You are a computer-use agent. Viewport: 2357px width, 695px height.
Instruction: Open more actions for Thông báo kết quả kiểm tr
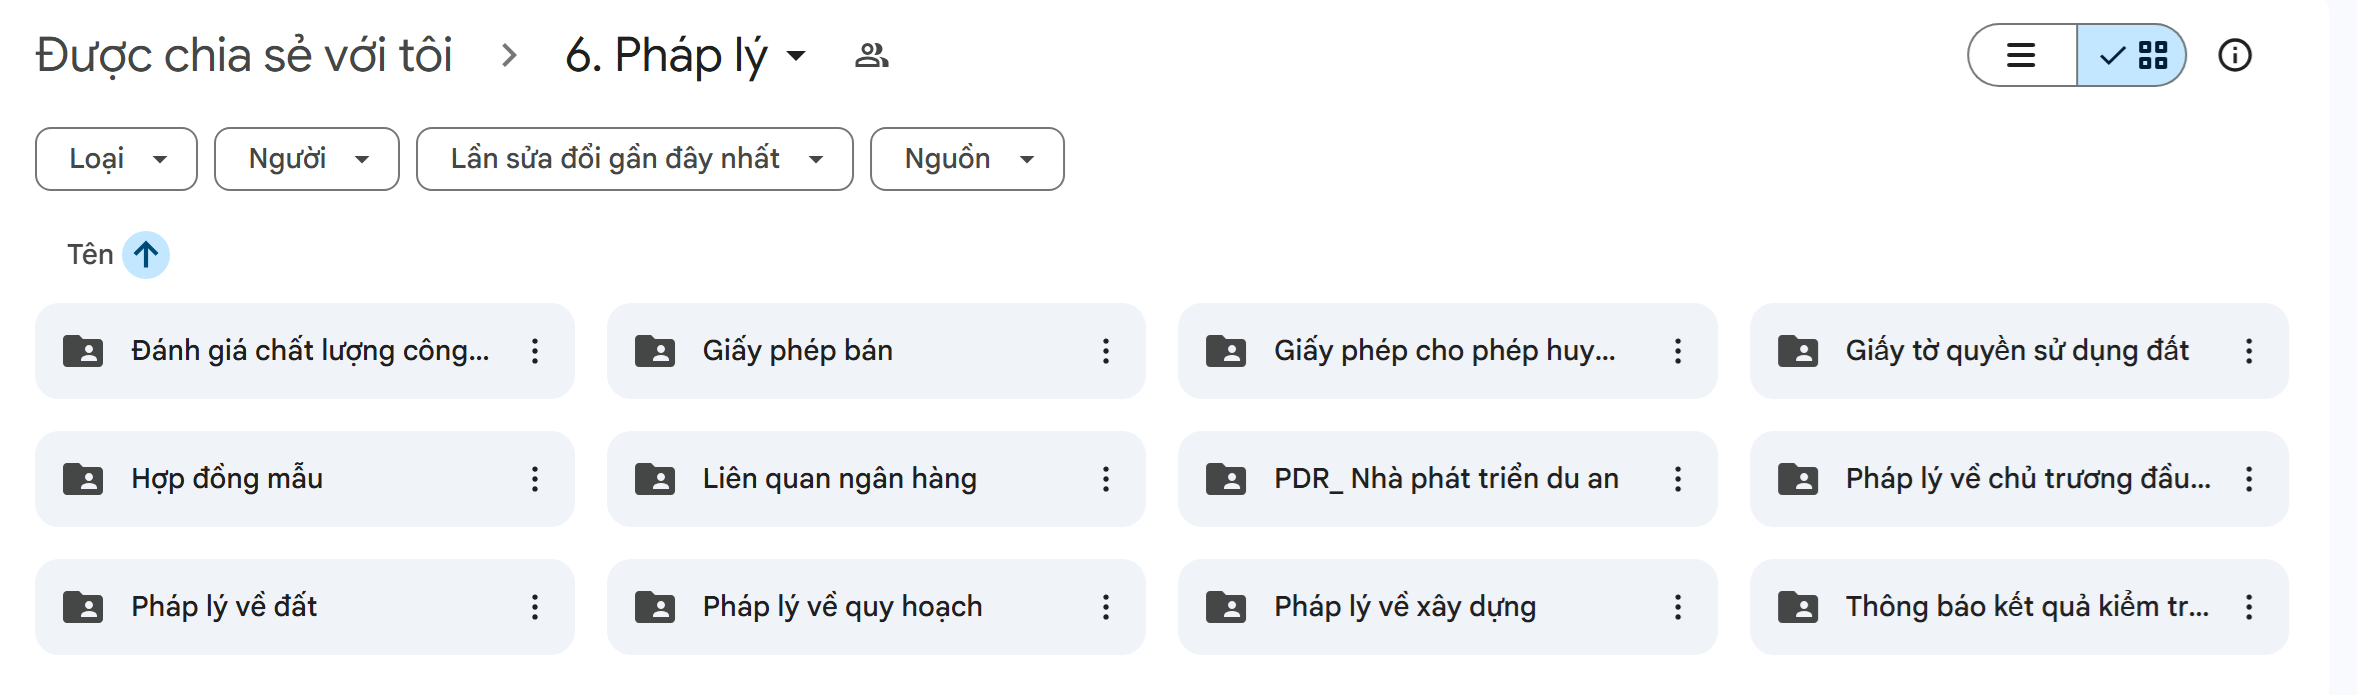[2249, 607]
